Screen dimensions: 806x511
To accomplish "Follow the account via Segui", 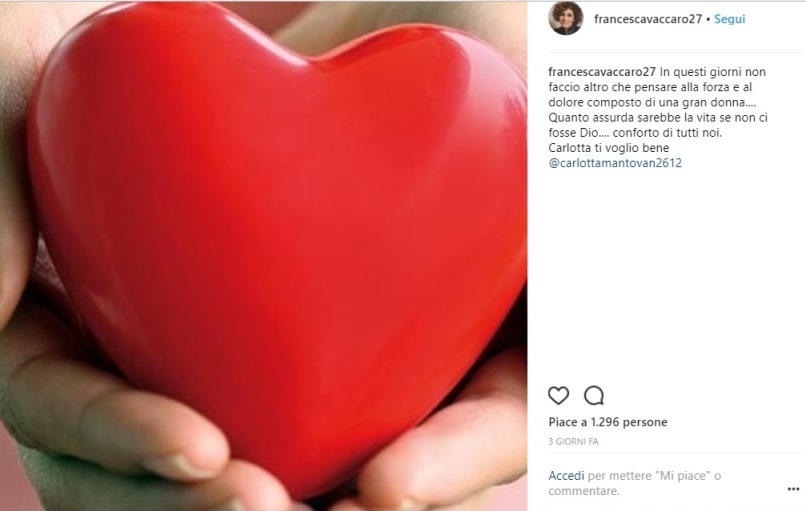I will pos(729,19).
